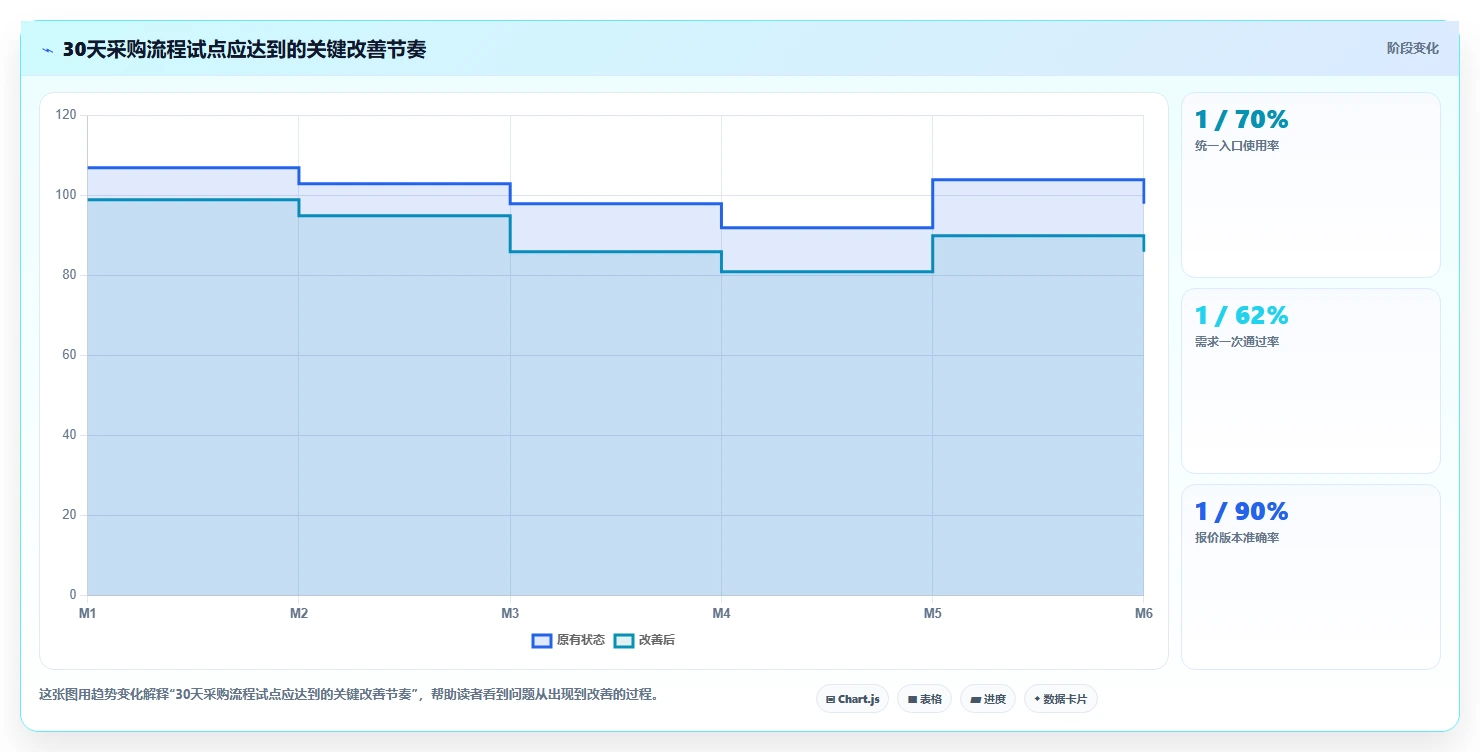Click the blue 原有状态 line at M5 segment

click(x=1038, y=179)
